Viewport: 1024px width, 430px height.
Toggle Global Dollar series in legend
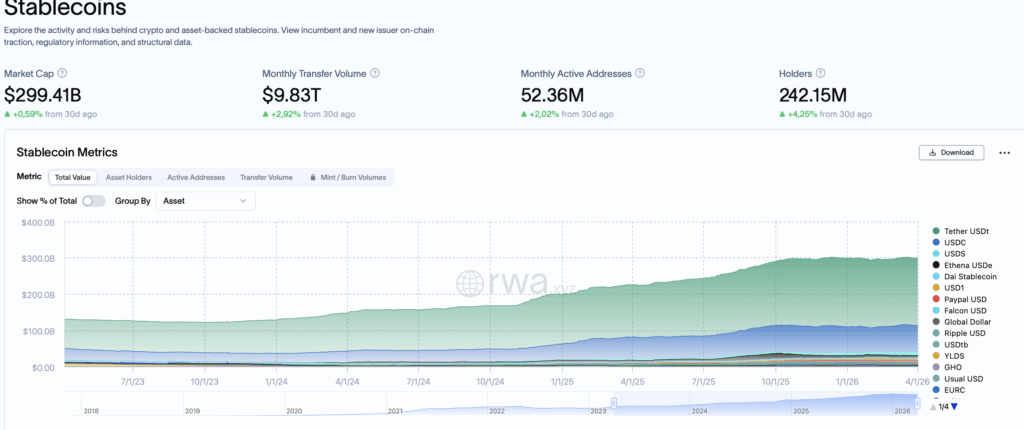(961, 322)
